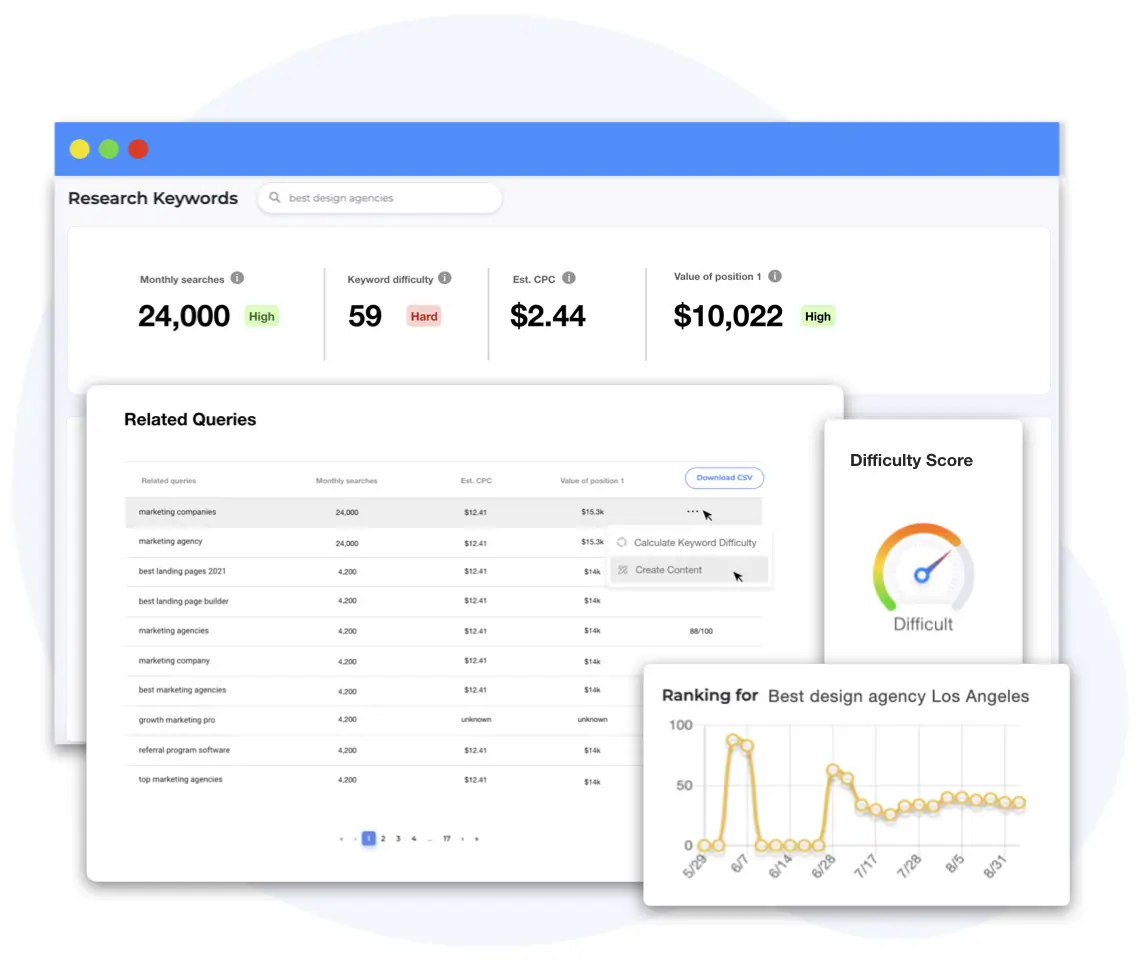
Task: Open info icon beside Value of position 1
Action: pos(775,276)
